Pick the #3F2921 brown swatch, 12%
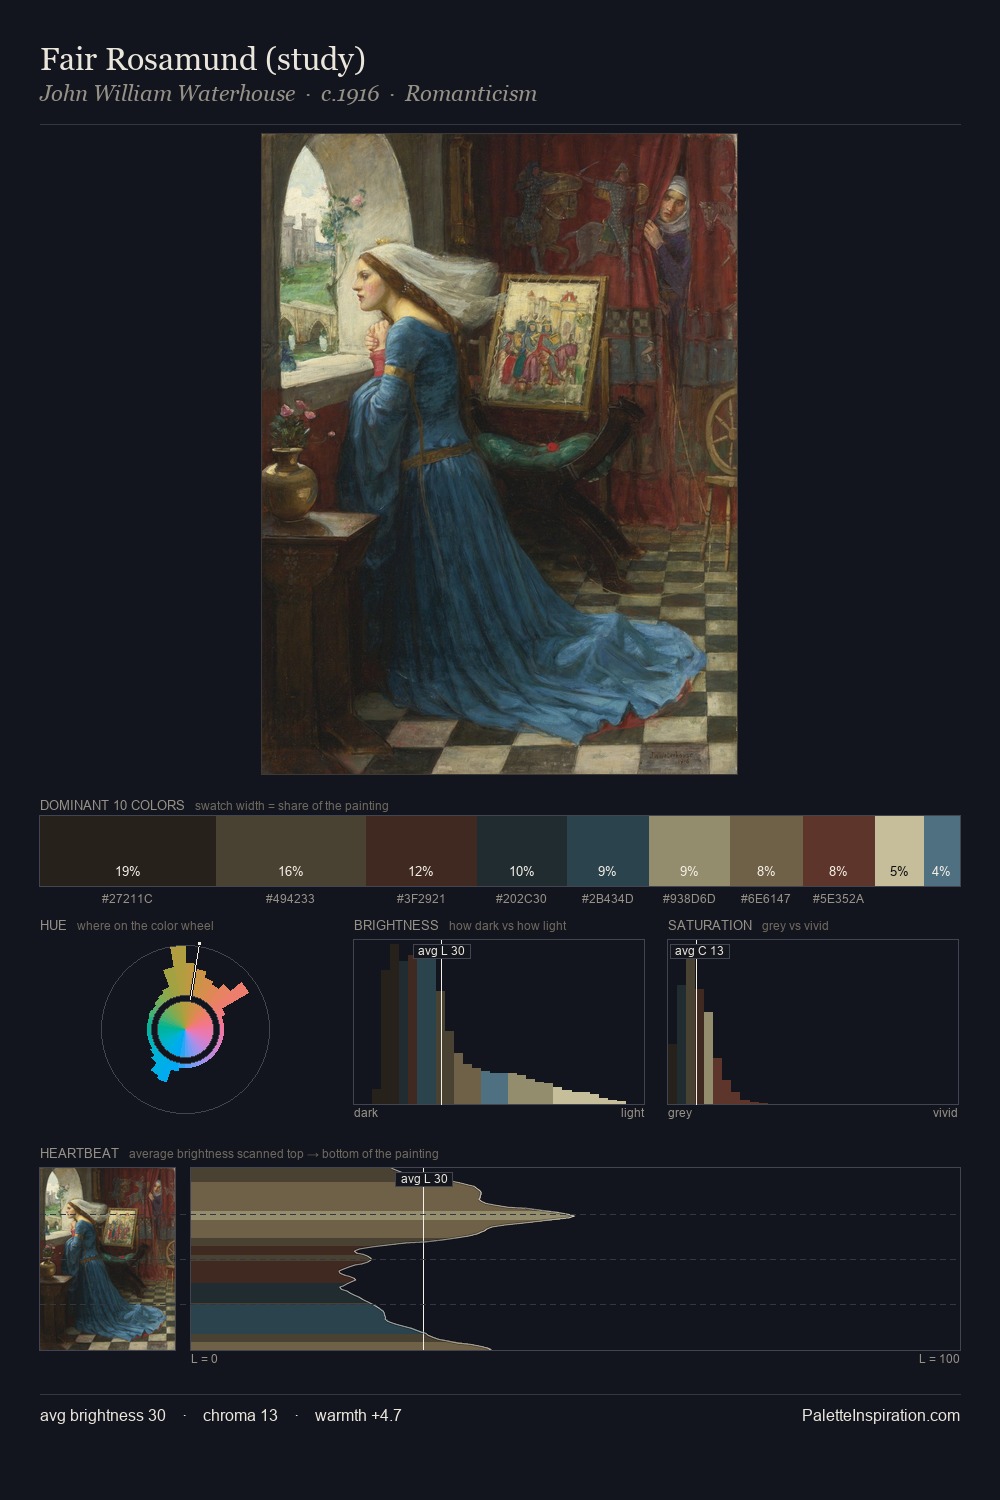This screenshot has height=1500, width=1000. (421, 851)
